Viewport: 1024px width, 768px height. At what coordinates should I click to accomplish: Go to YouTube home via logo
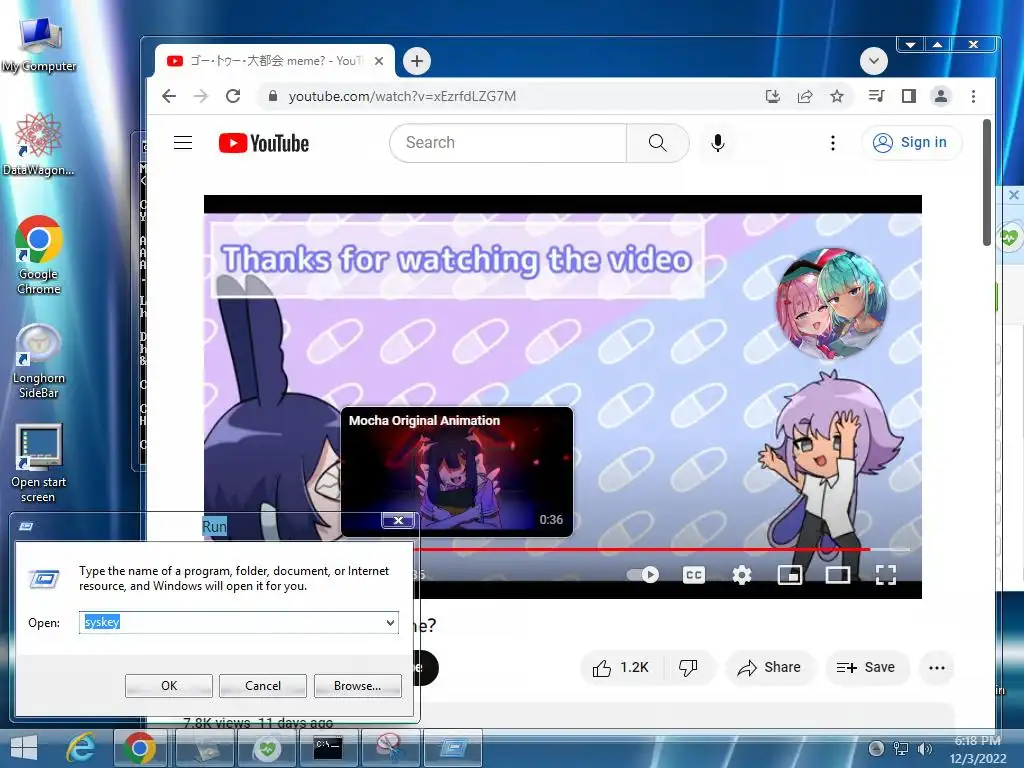[264, 143]
